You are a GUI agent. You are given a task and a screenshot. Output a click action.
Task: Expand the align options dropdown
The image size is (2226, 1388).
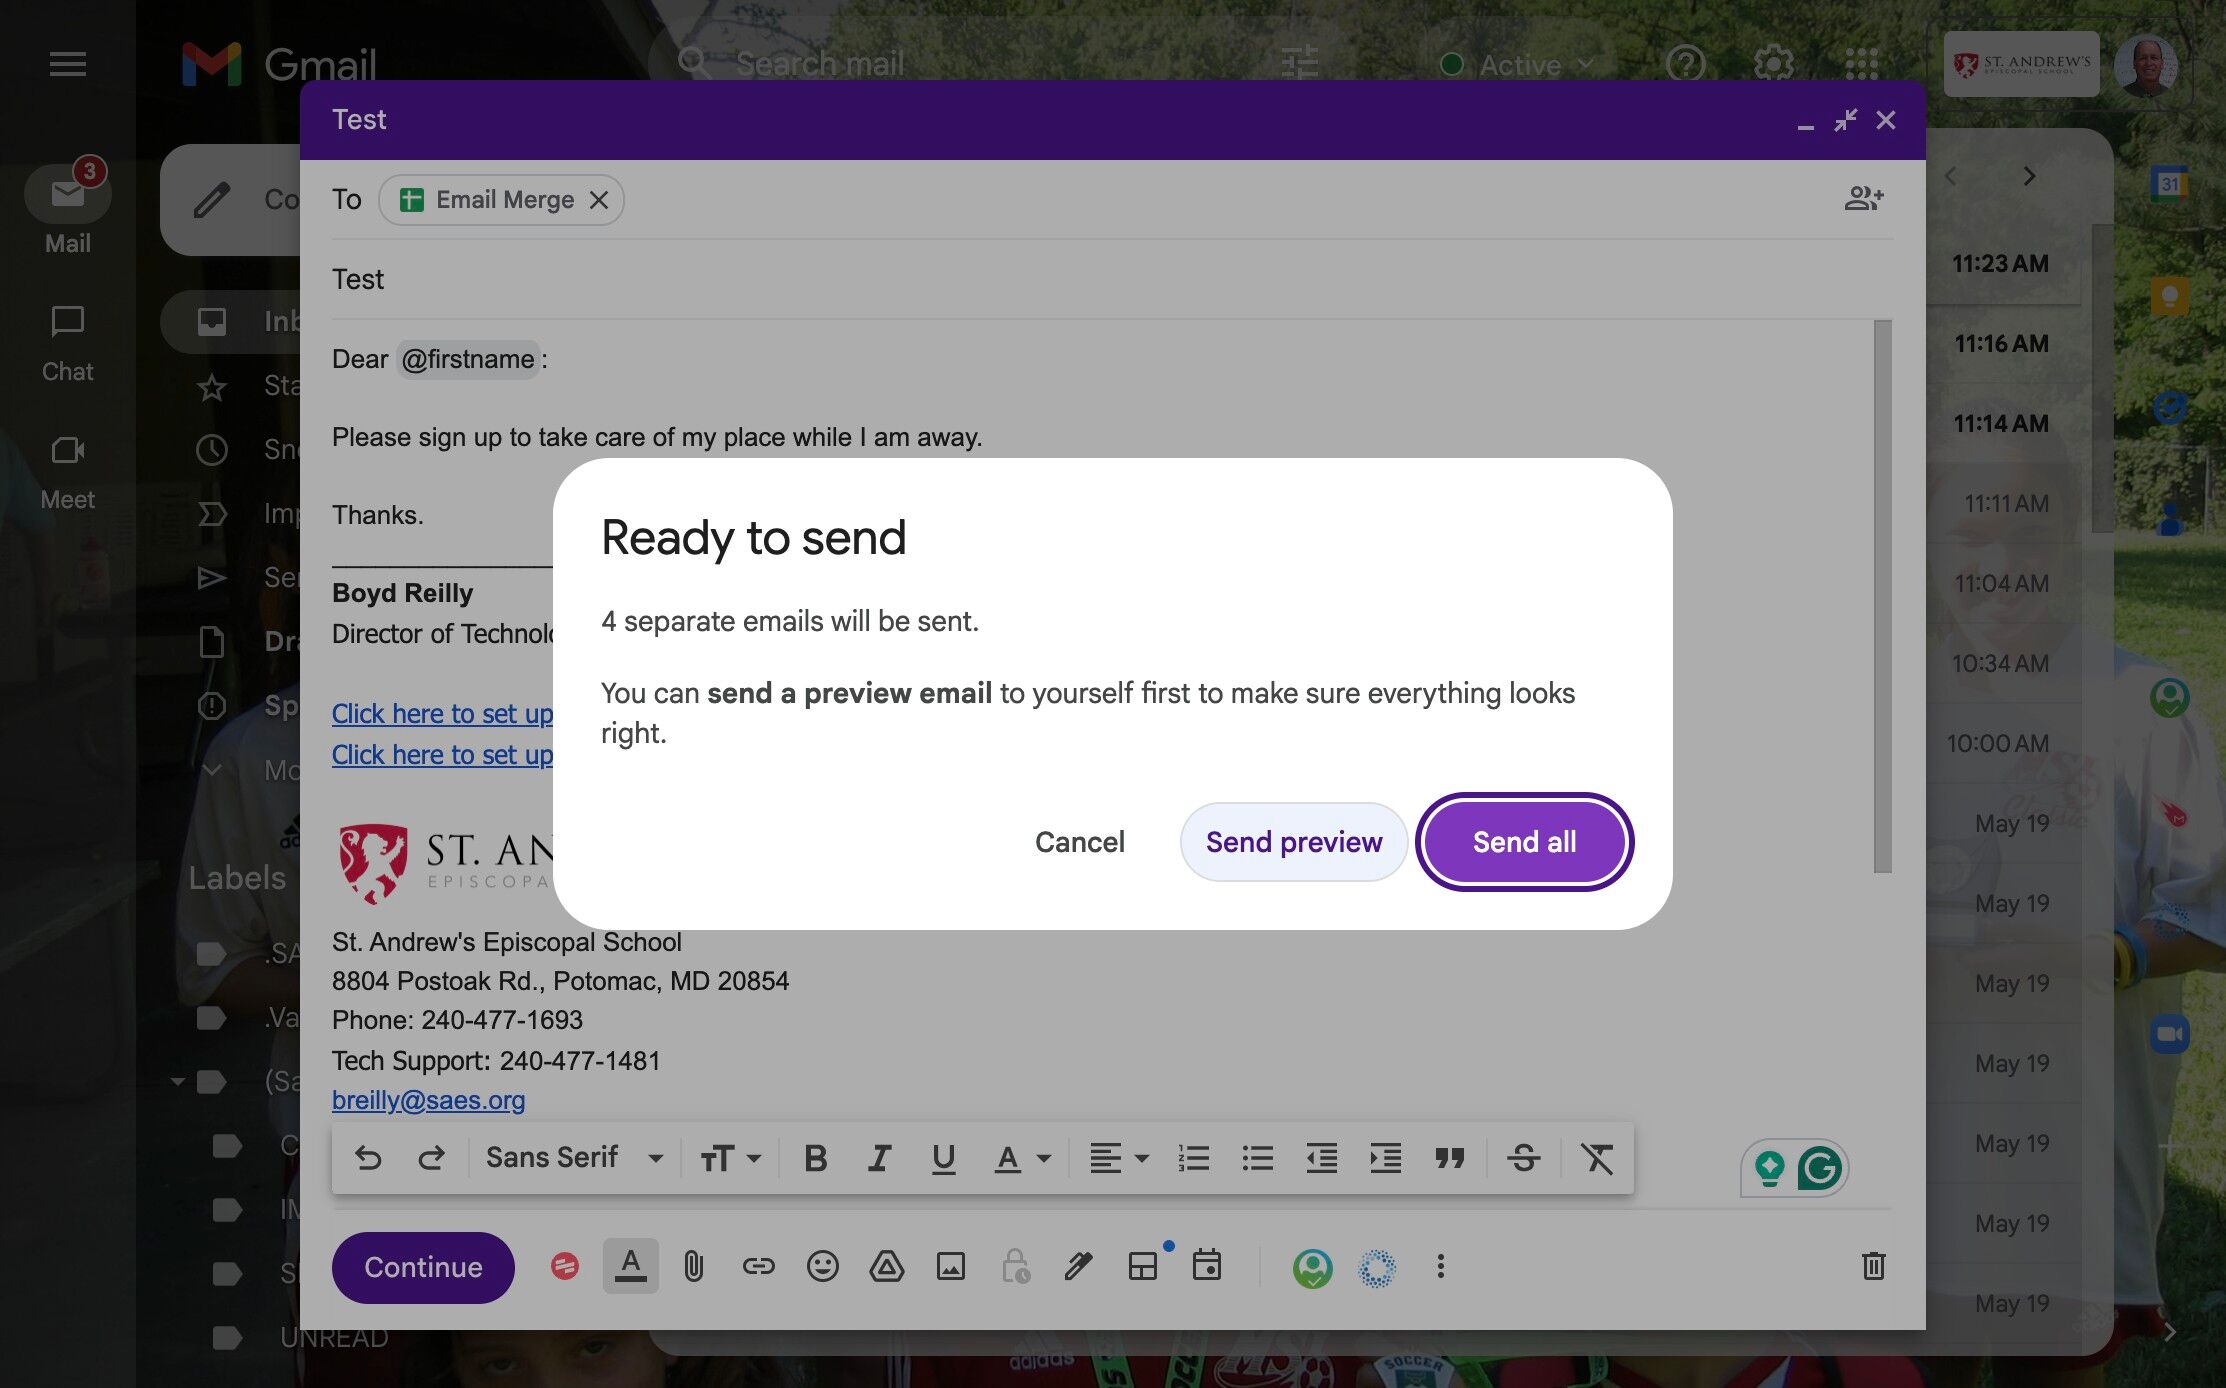click(x=1118, y=1158)
